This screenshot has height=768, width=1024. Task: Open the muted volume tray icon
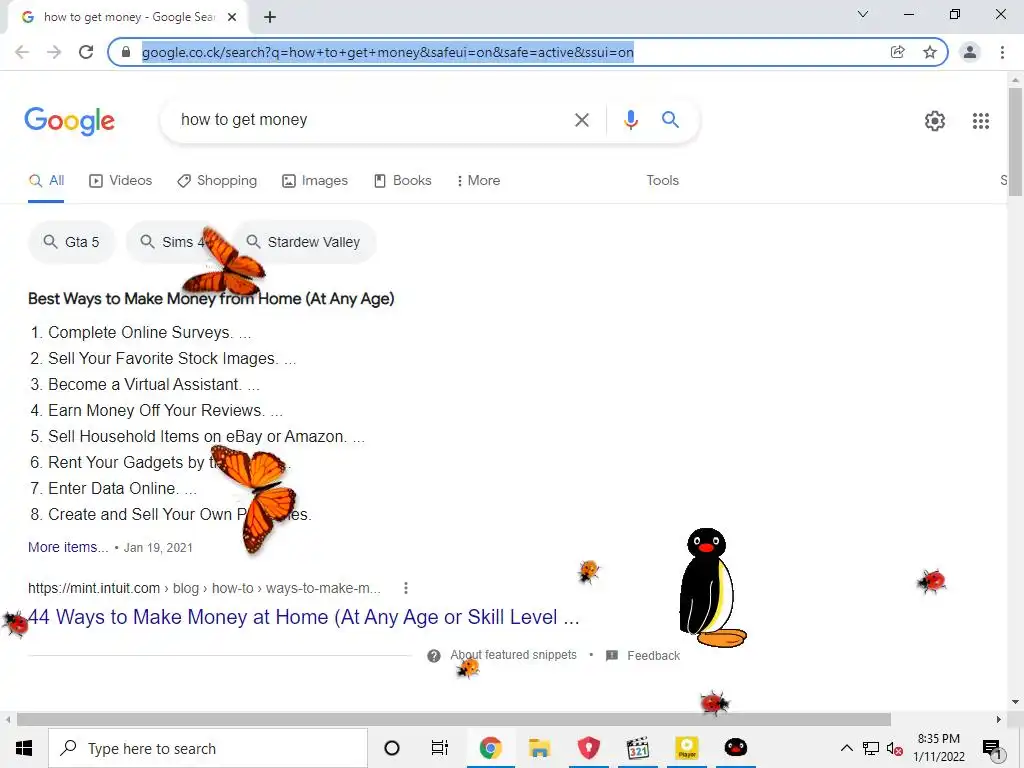894,748
